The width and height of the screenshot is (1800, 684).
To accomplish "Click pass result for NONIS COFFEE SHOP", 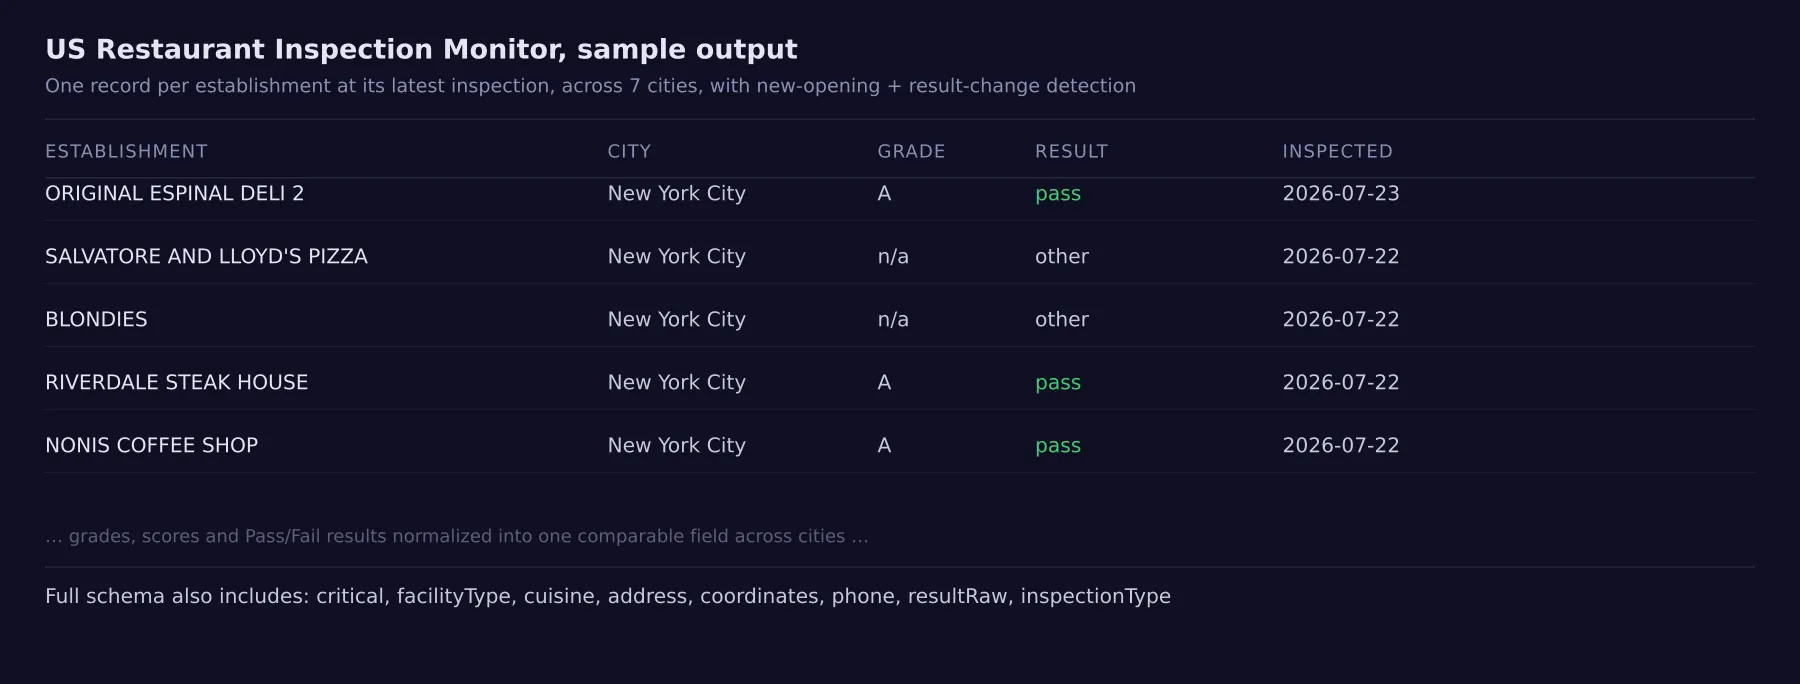I will tap(1058, 446).
